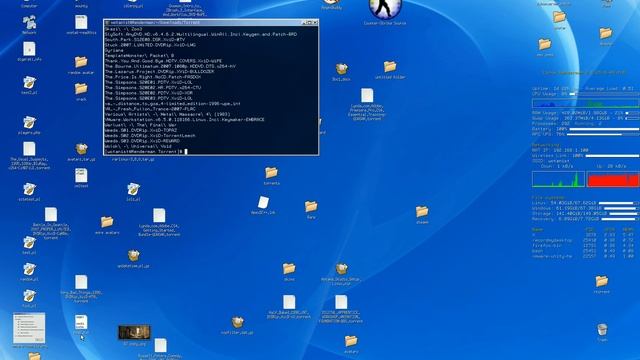The image size is (640, 360).
Task: Click the VMware.Workstation terminal listing line
Action: (x=184, y=120)
